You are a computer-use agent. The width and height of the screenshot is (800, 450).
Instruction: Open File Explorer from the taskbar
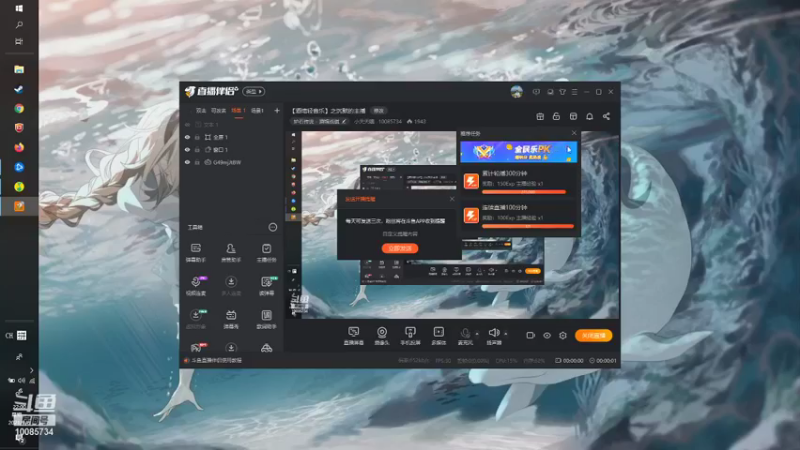pyautogui.click(x=19, y=69)
